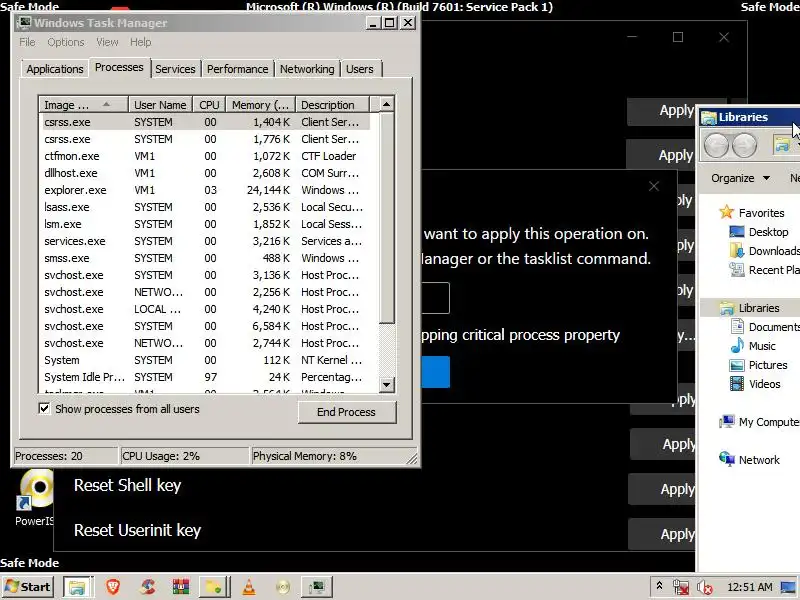Open the View menu in Task Manager

click(107, 42)
